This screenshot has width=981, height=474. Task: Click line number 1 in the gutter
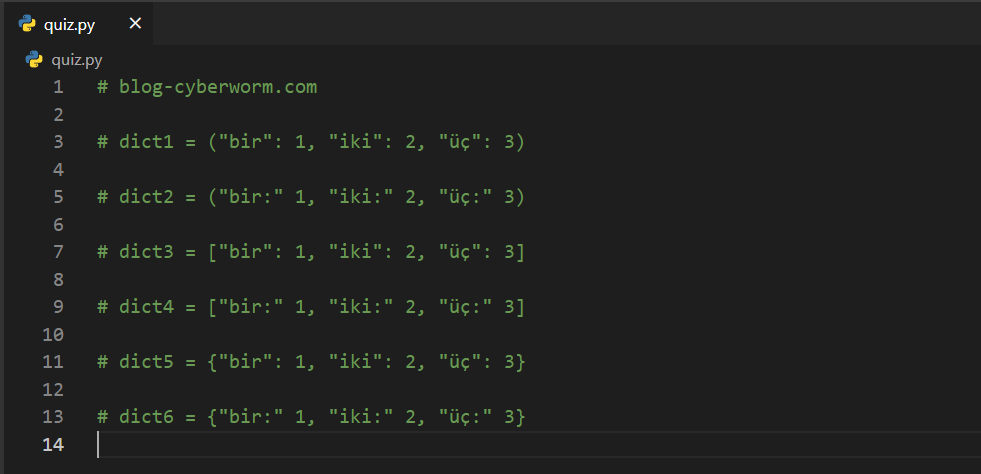[x=57, y=87]
